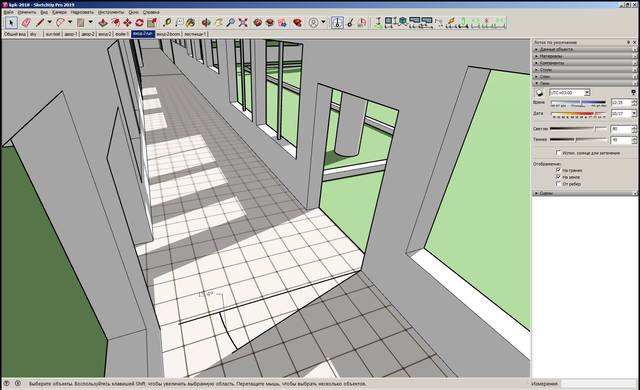The height and width of the screenshot is (390, 640).
Task: Switch to the лестница 1 scene tab
Action: tap(195, 34)
